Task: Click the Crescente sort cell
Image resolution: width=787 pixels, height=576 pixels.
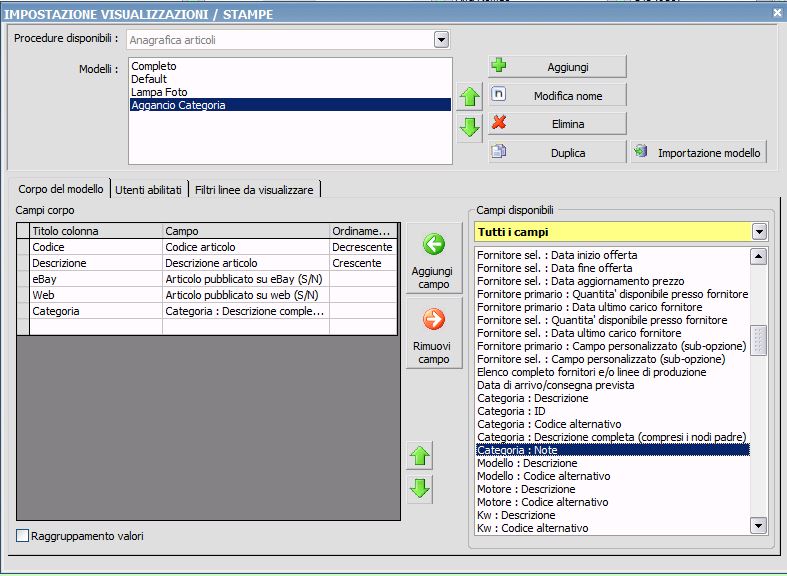Action: point(363,263)
